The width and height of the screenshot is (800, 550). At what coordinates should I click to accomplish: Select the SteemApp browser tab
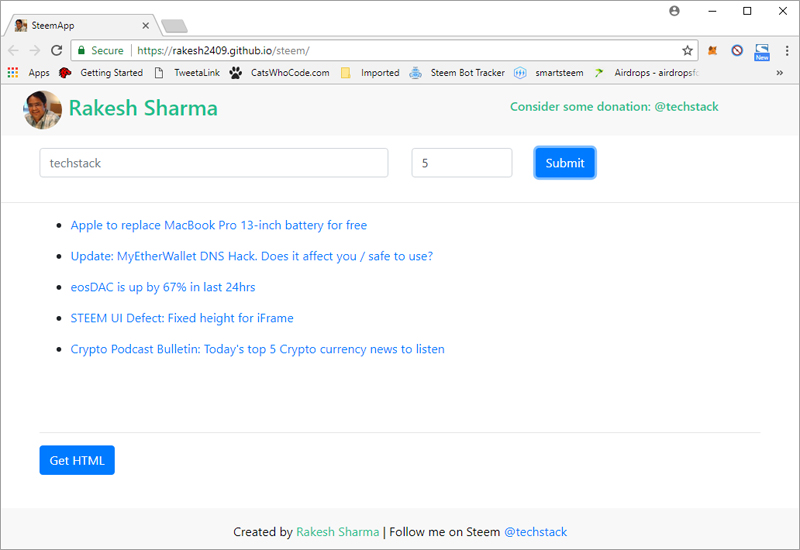[x=82, y=26]
